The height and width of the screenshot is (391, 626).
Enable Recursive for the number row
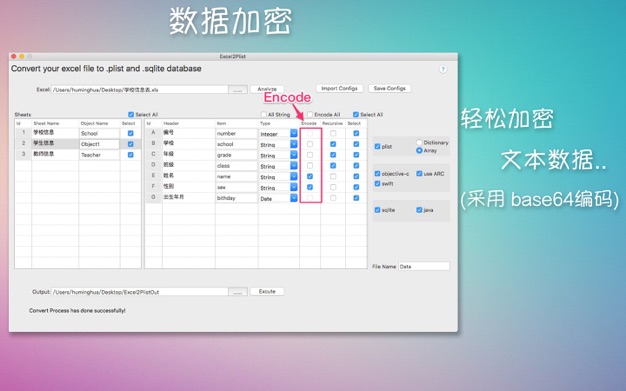[x=333, y=133]
